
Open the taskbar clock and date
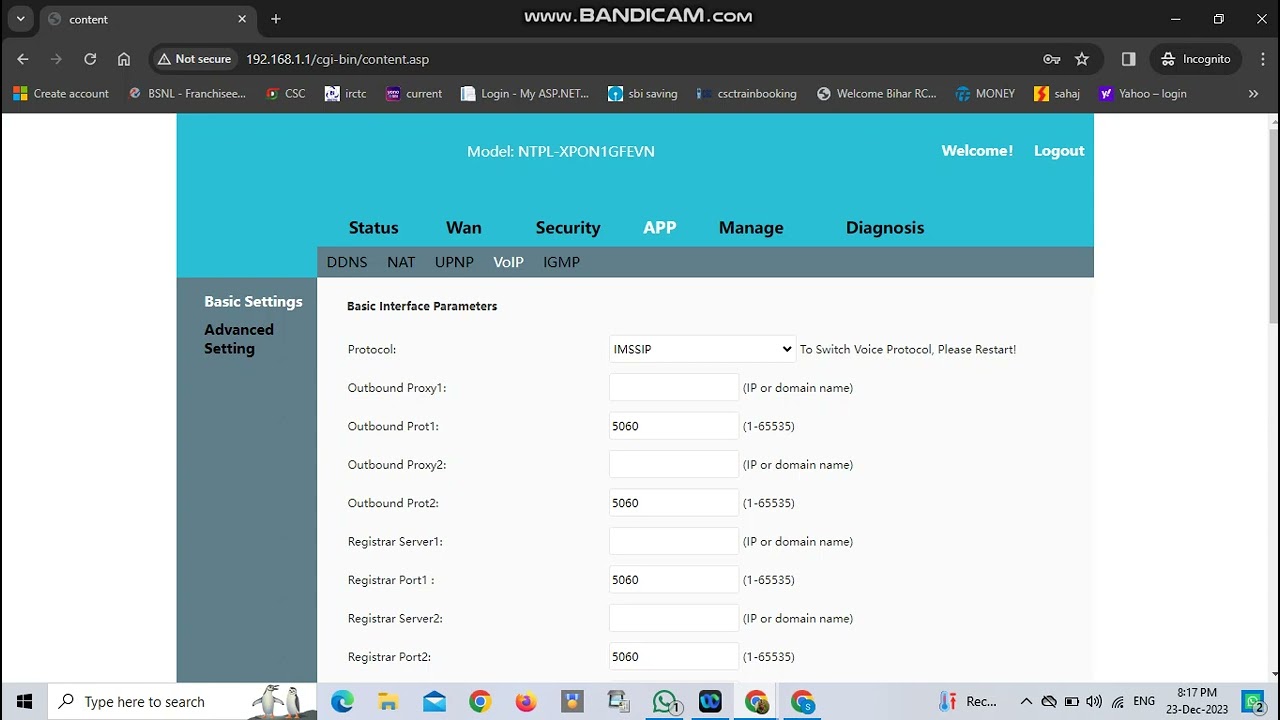pyautogui.click(x=1197, y=702)
